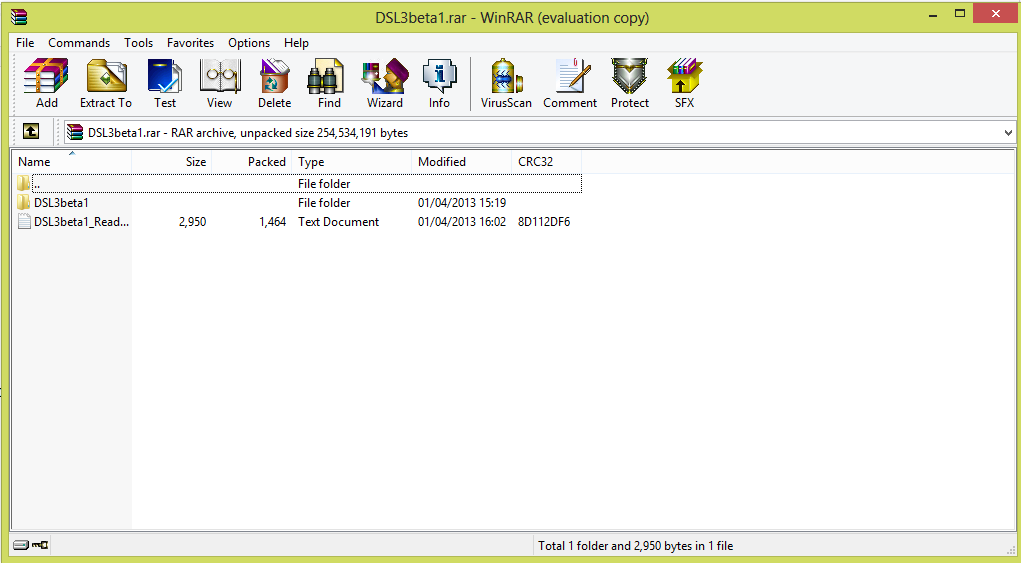Maximize the WinRAR window
Image resolution: width=1021 pixels, height=563 pixels.
959,14
